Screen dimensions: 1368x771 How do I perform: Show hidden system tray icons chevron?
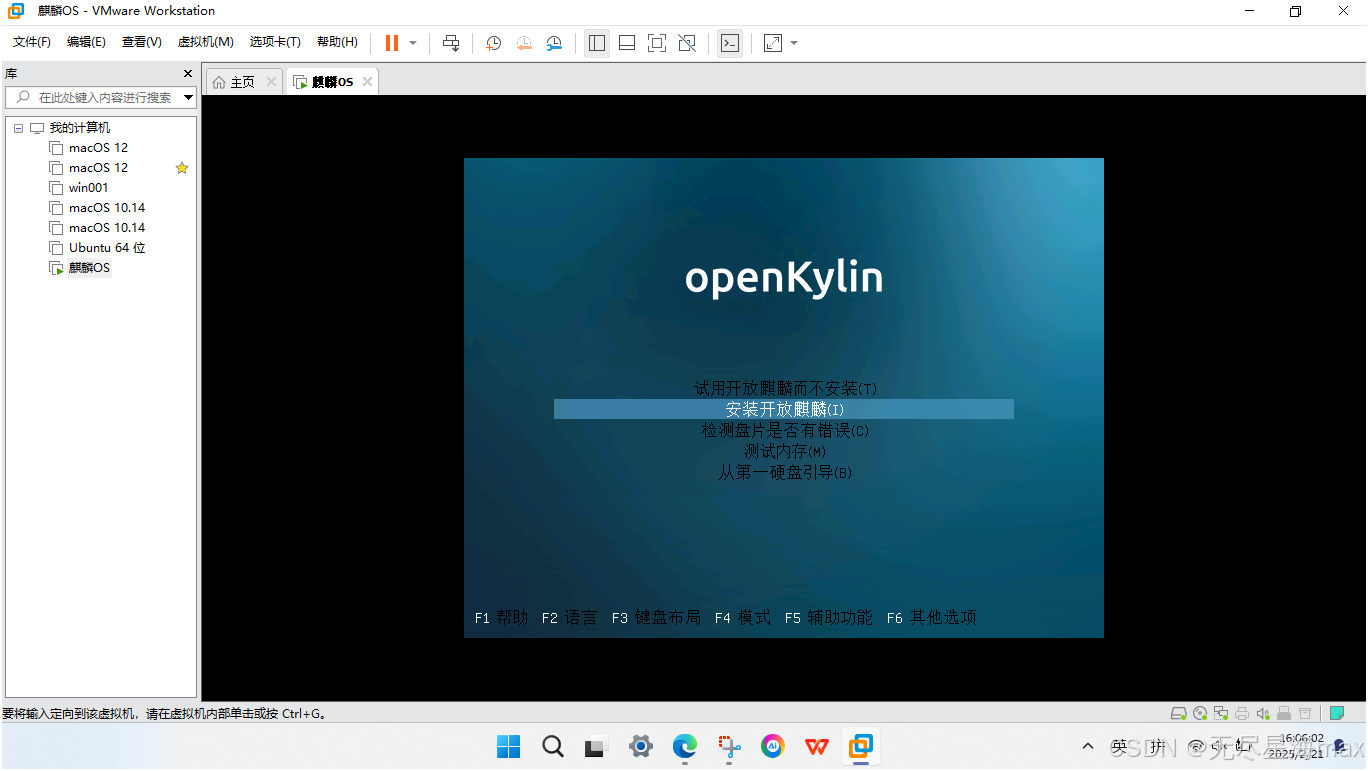pos(1088,746)
